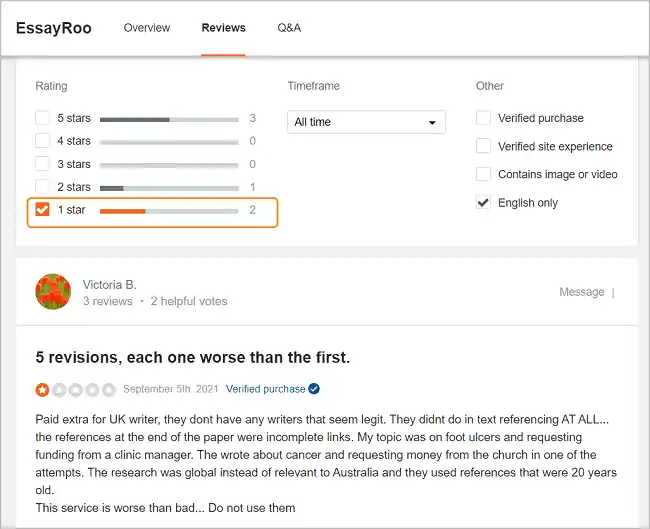Click the 1 star count '2'
Image resolution: width=650 pixels, height=529 pixels.
pyautogui.click(x=252, y=210)
